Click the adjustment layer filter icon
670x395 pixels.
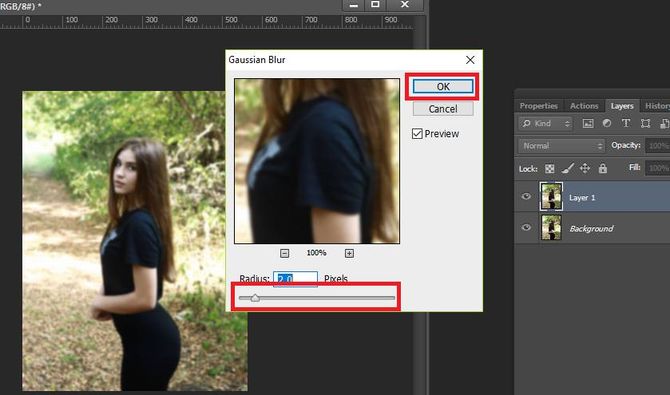(607, 123)
